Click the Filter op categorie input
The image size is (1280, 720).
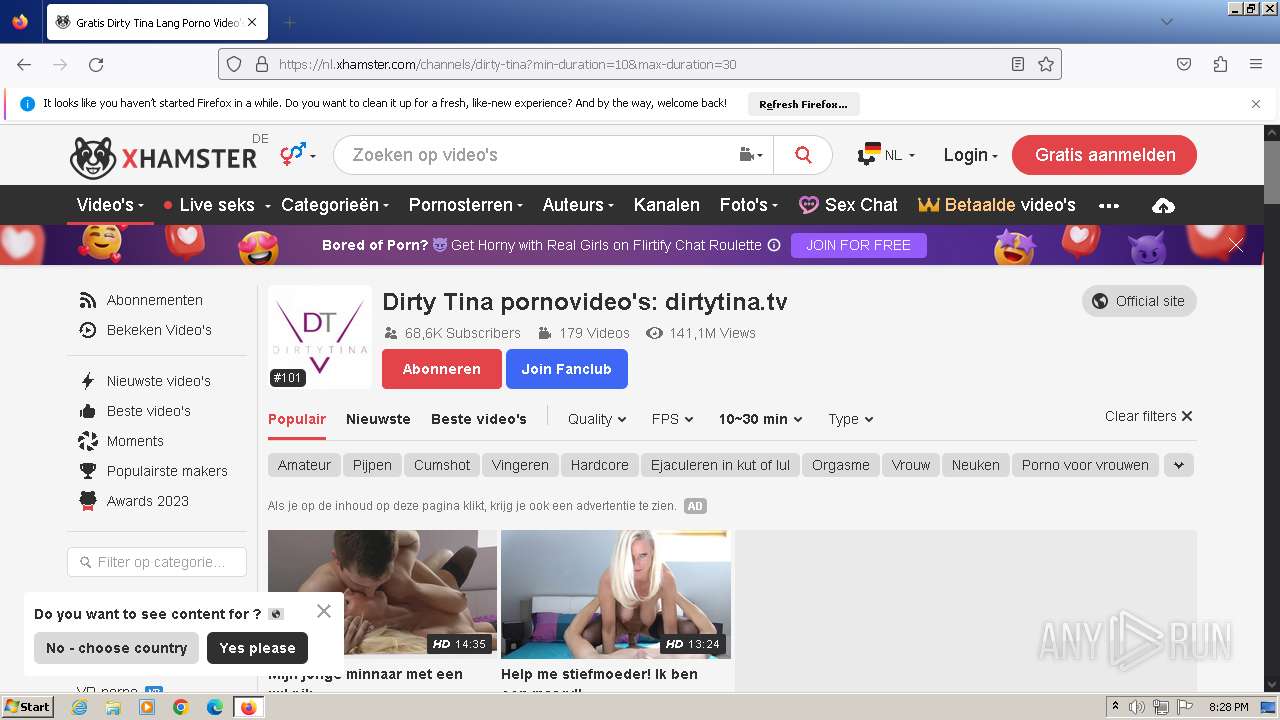[x=157, y=562]
